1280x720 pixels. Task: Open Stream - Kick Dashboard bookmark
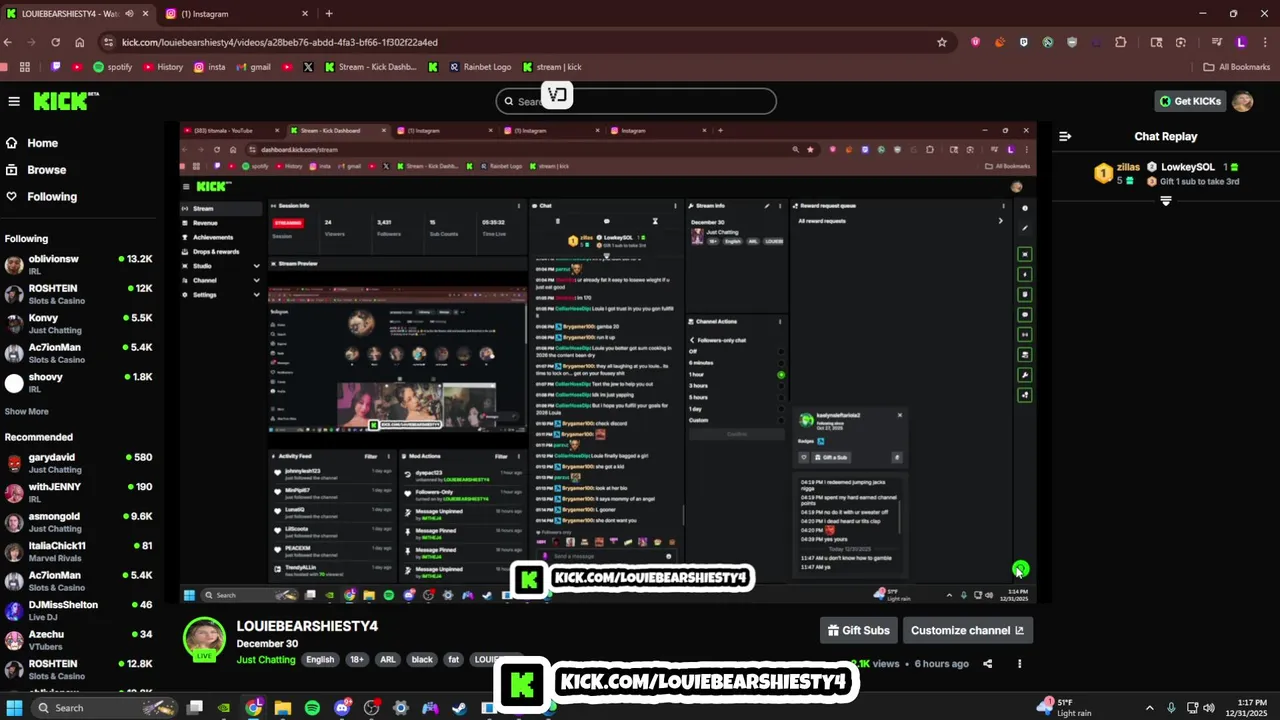tap(370, 67)
